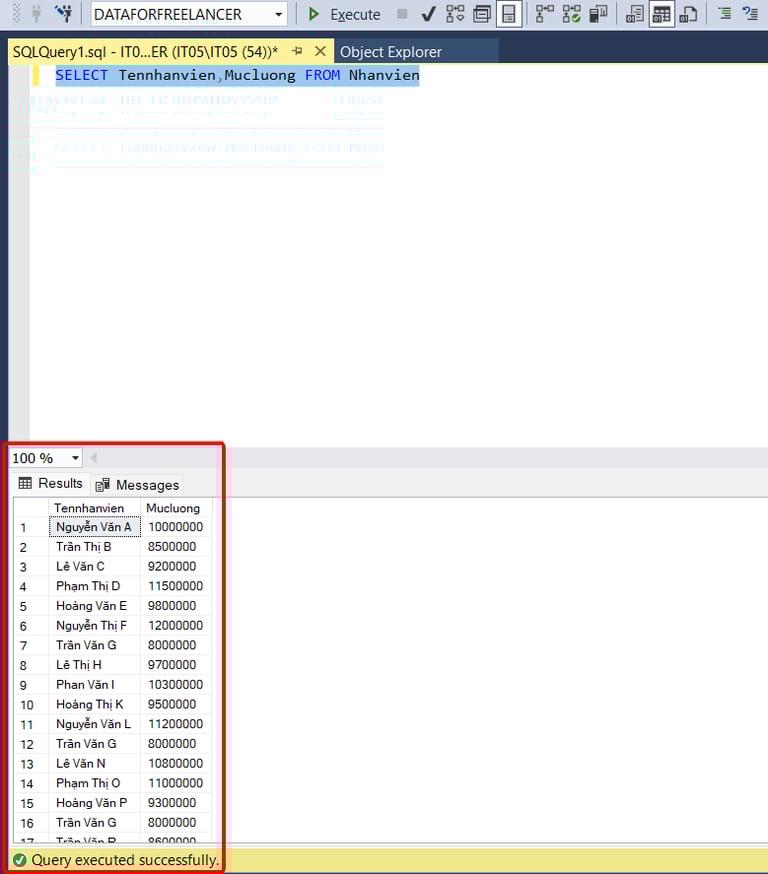Click the SELECT keyword in query editor
Viewport: 768px width, 874px height.
pos(81,75)
